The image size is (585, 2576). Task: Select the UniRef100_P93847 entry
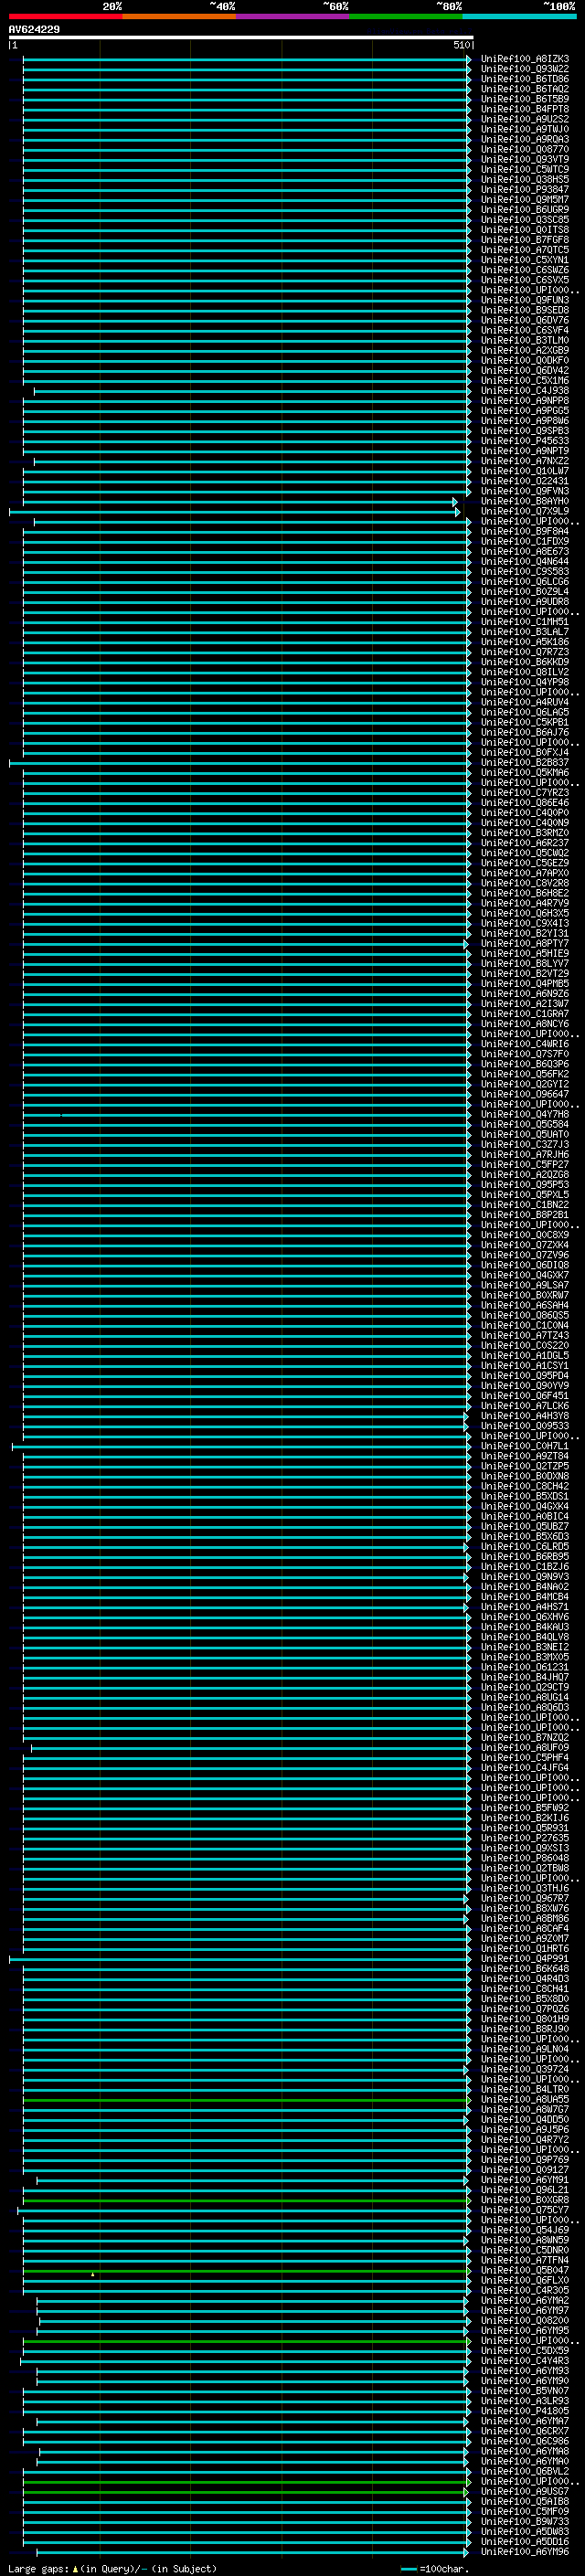[525, 190]
